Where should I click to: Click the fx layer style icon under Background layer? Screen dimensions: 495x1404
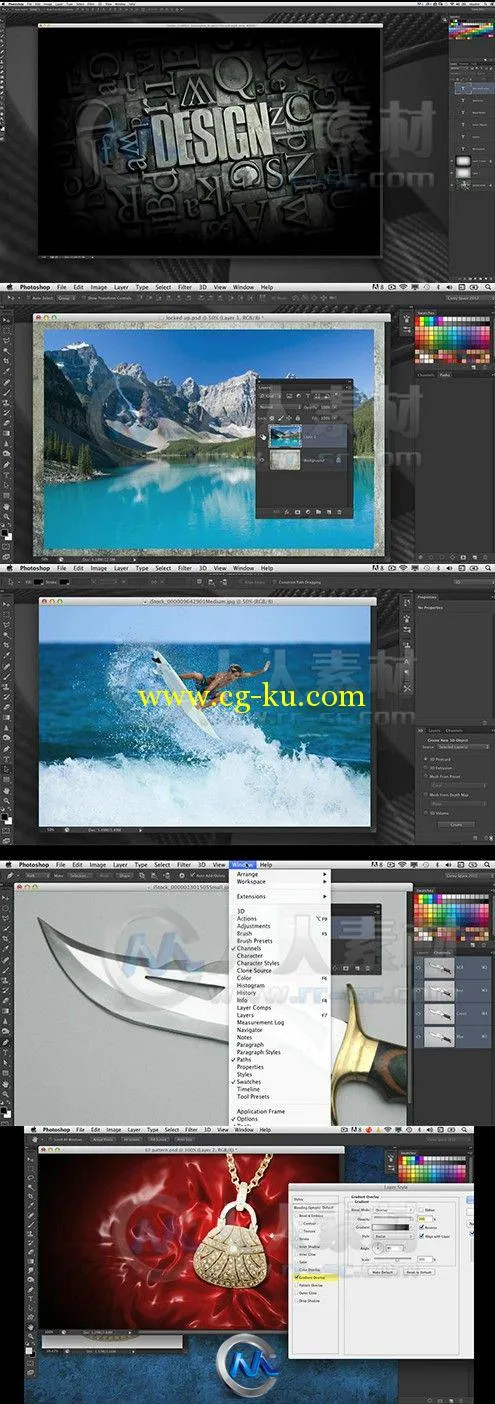click(x=287, y=512)
